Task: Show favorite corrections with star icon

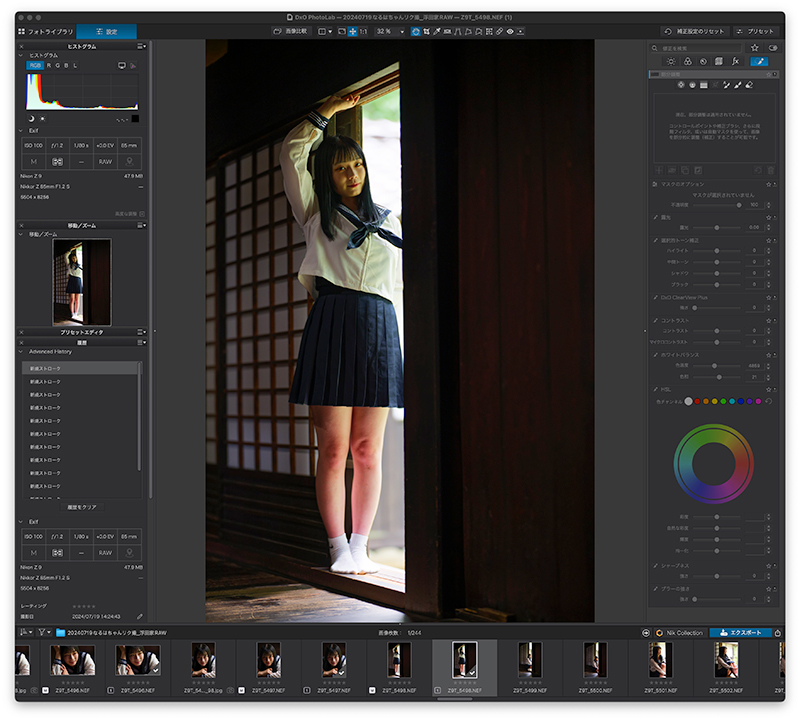Action: [755, 48]
